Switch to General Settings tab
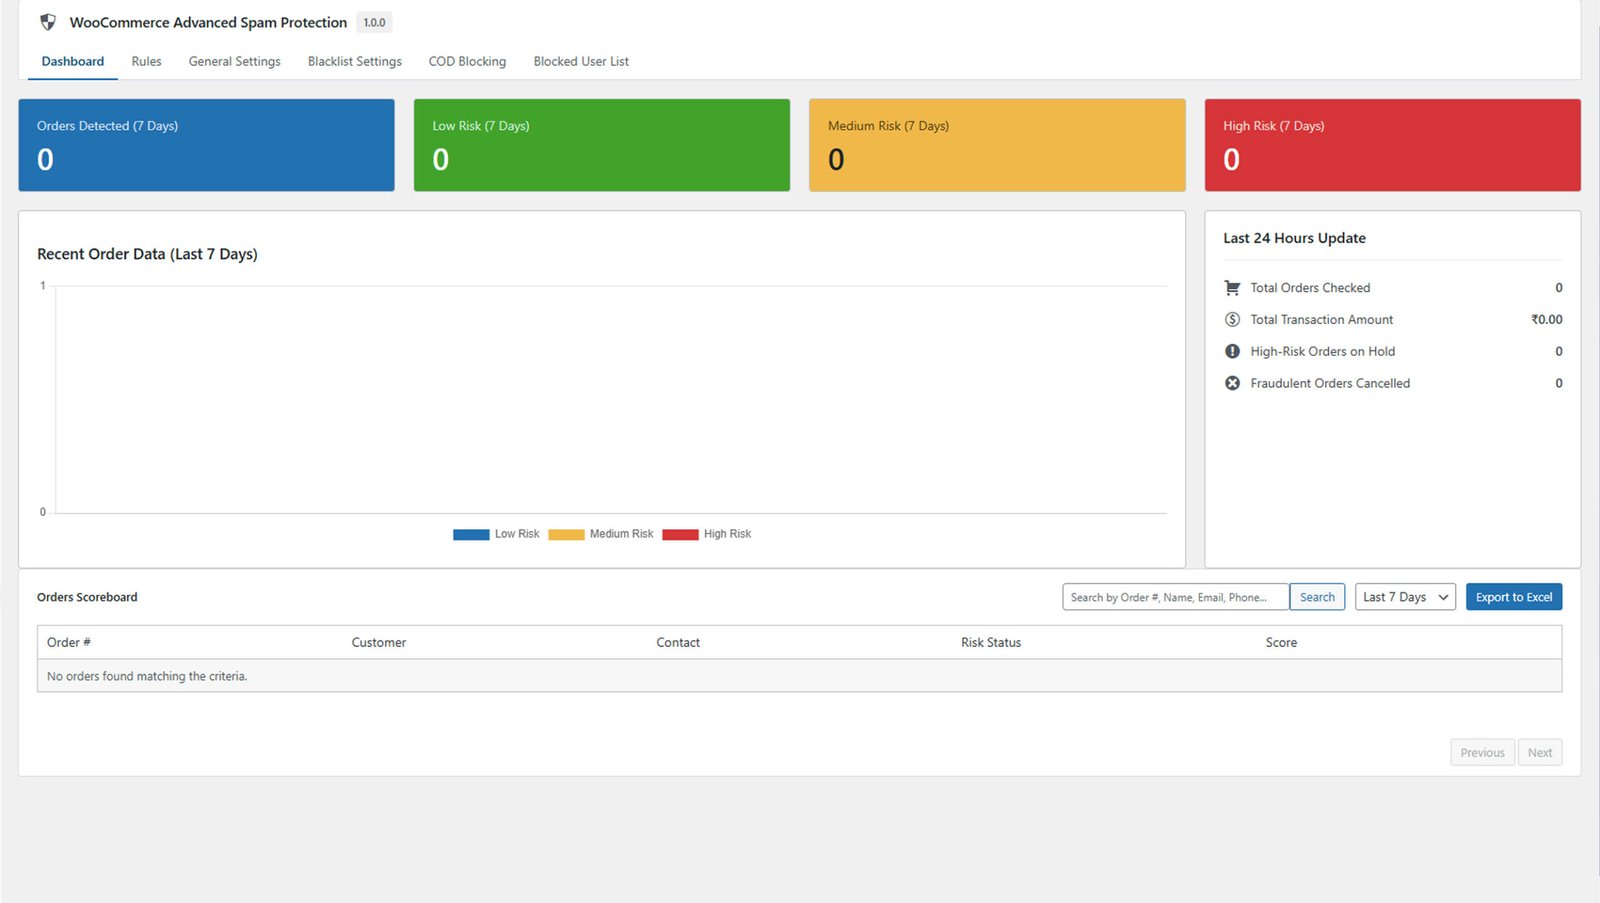The height and width of the screenshot is (903, 1600). pos(234,62)
